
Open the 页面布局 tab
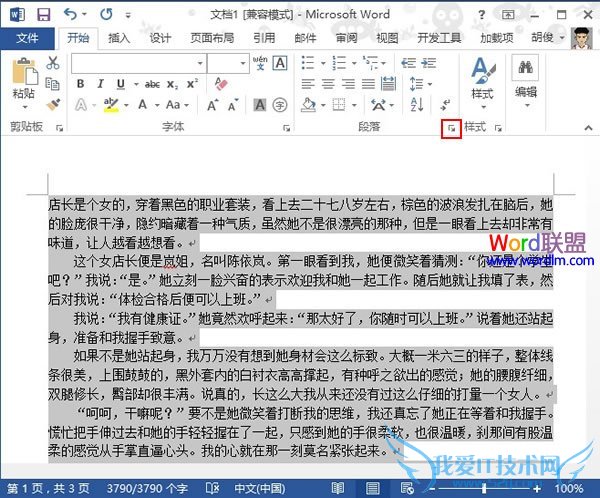(212, 38)
